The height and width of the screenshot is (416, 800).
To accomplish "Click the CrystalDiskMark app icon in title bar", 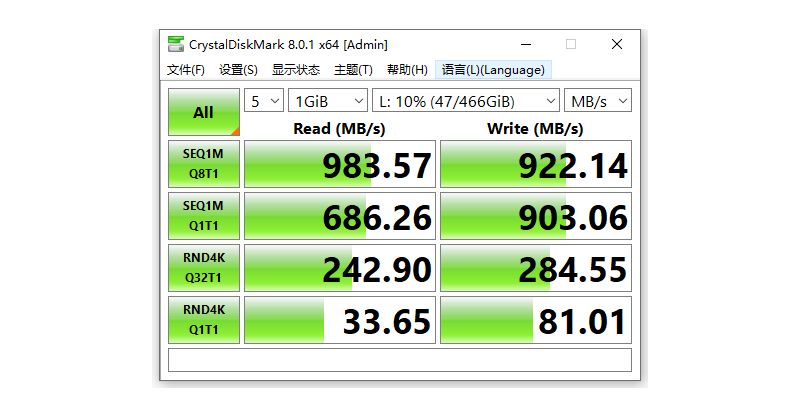I will [176, 44].
